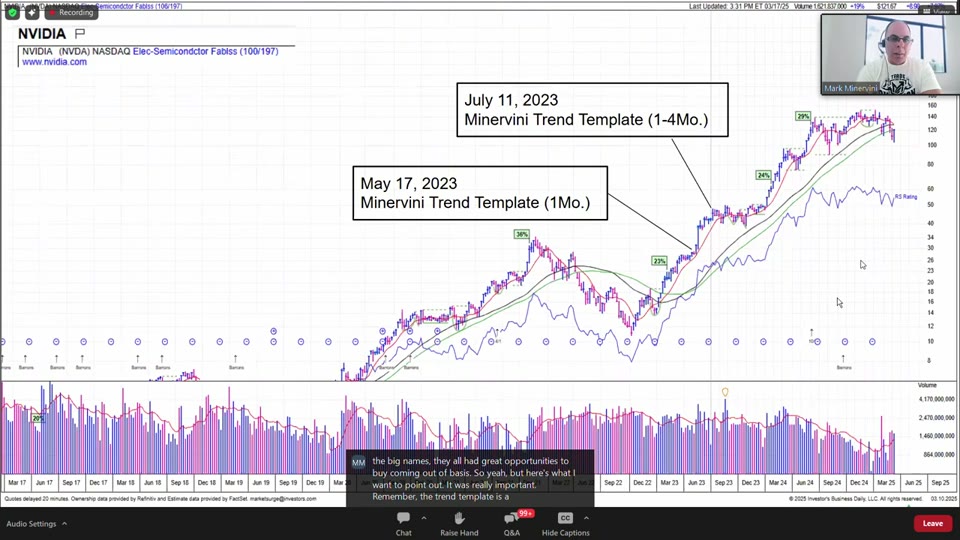Click the July 11, 2023 annotation box
The image size is (960, 540).
(x=592, y=110)
